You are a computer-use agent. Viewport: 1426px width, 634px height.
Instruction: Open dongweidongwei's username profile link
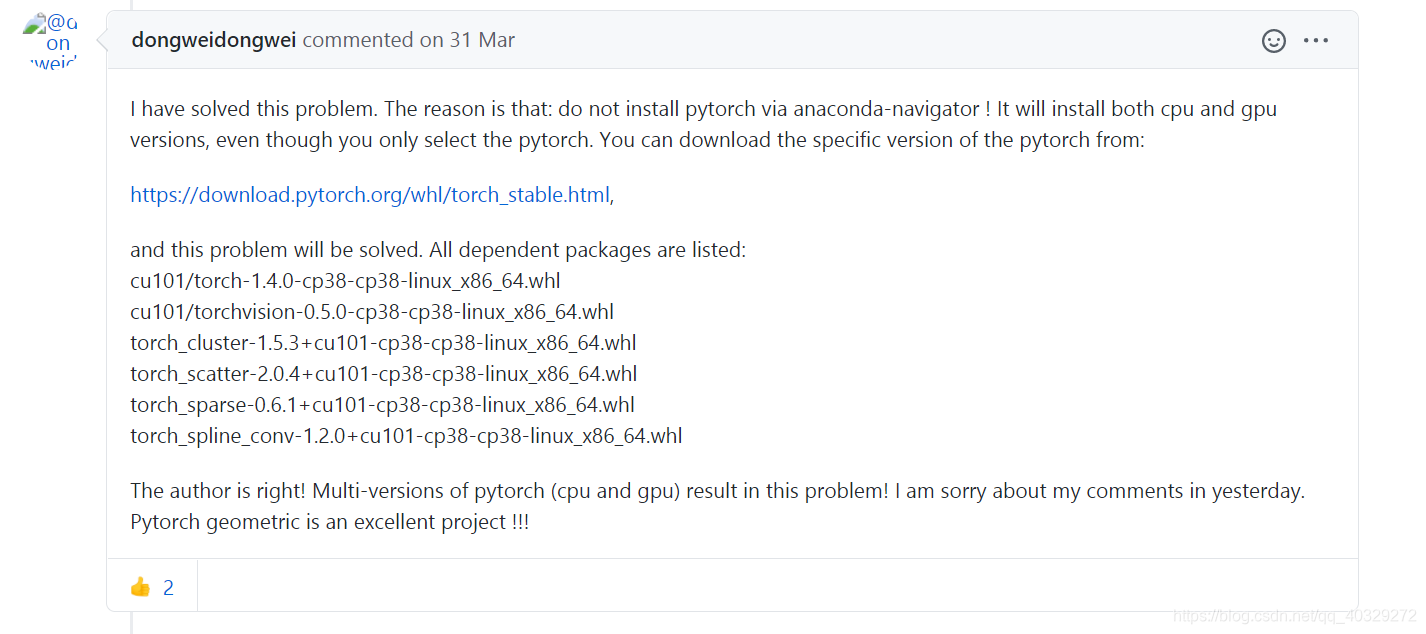[213, 40]
